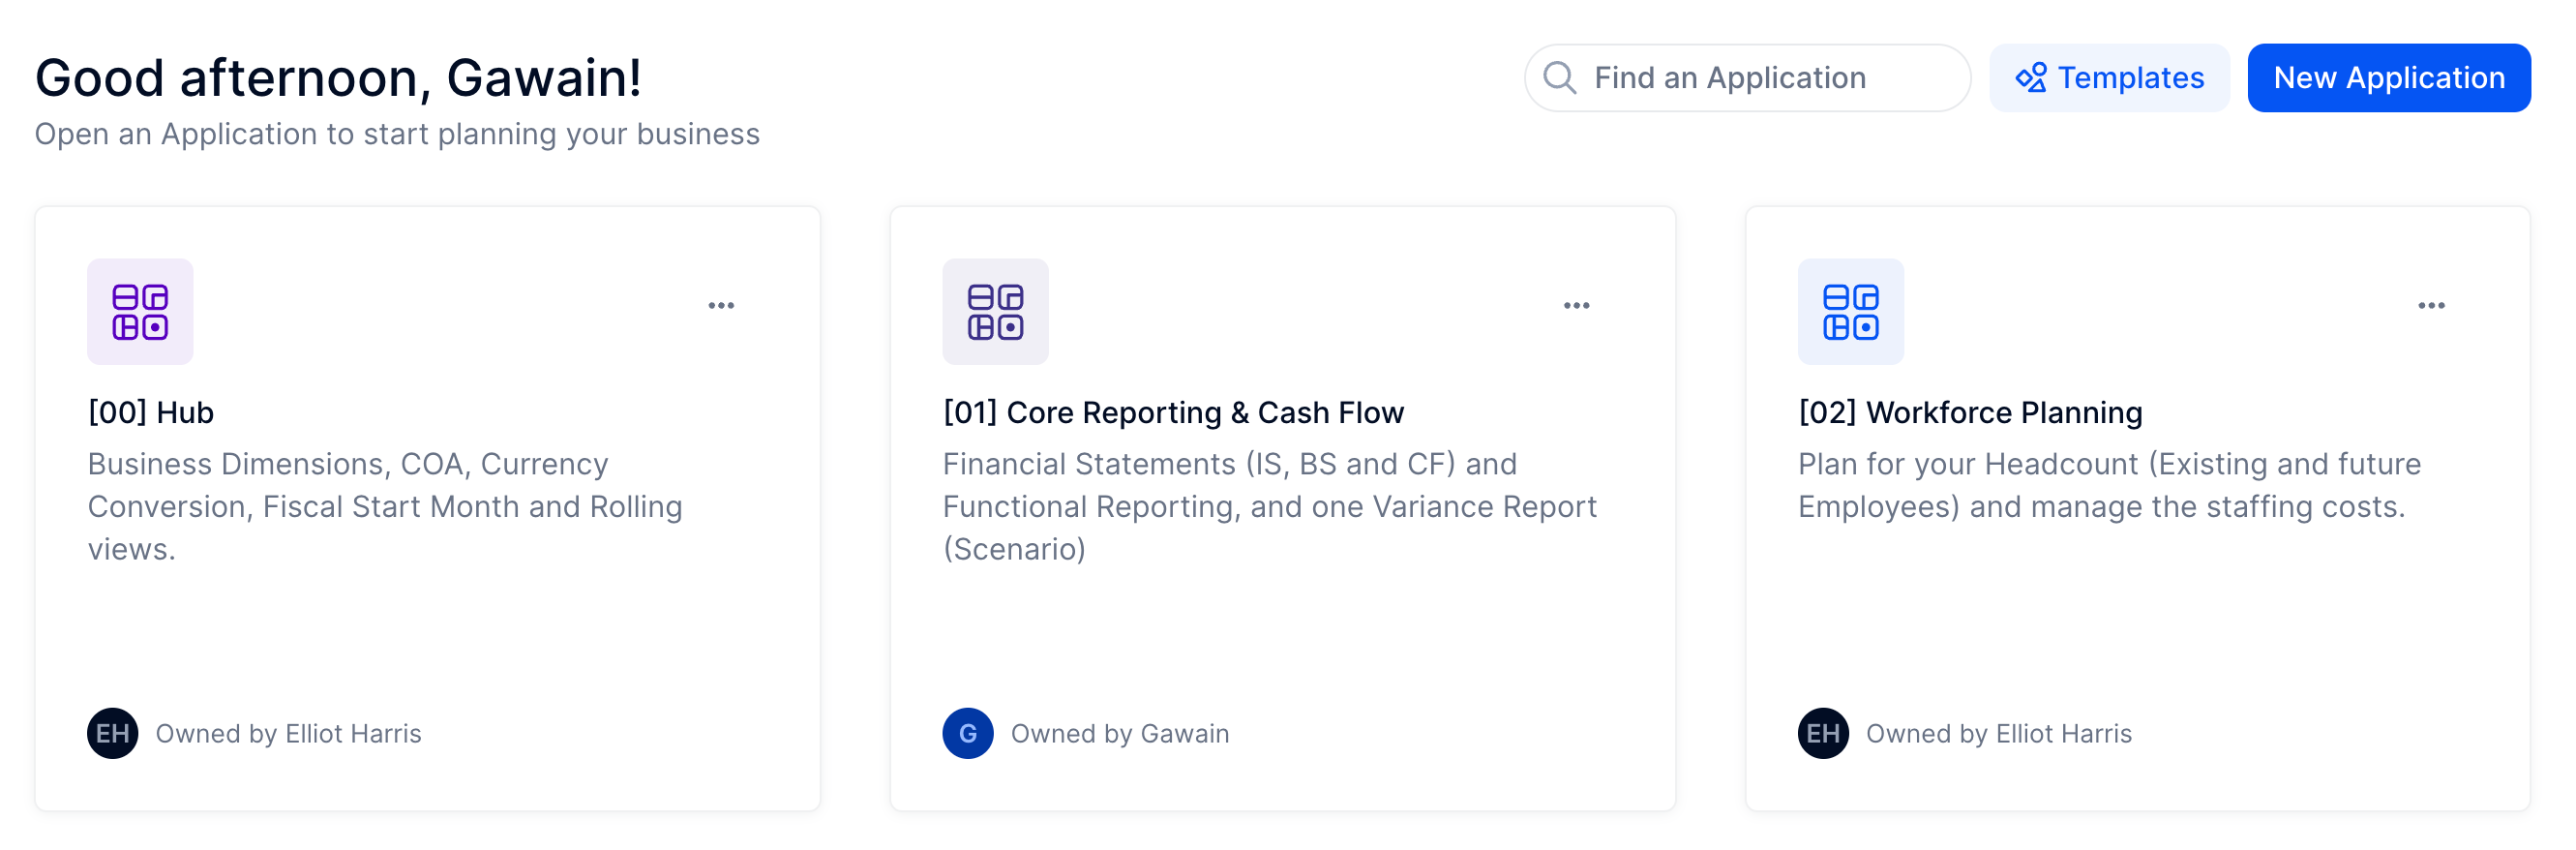2576x850 pixels.
Task: Open the three-dot menu on the Workforce Planning card
Action: tap(2431, 305)
